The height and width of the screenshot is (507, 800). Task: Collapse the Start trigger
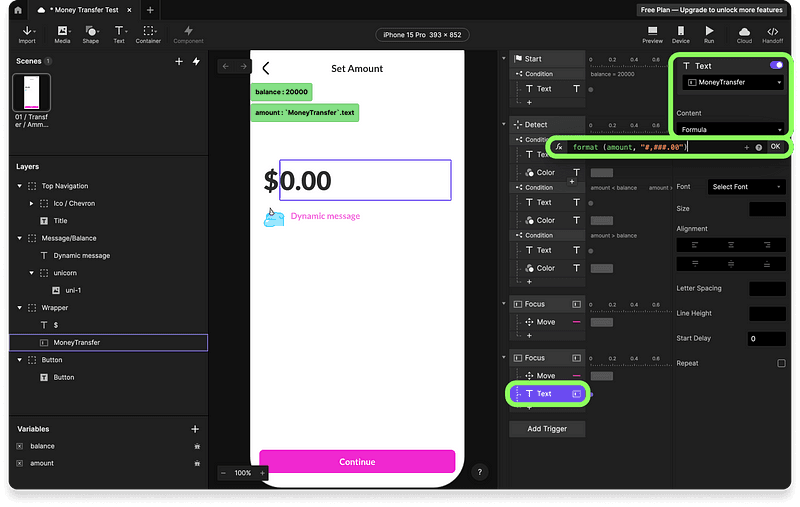504,58
